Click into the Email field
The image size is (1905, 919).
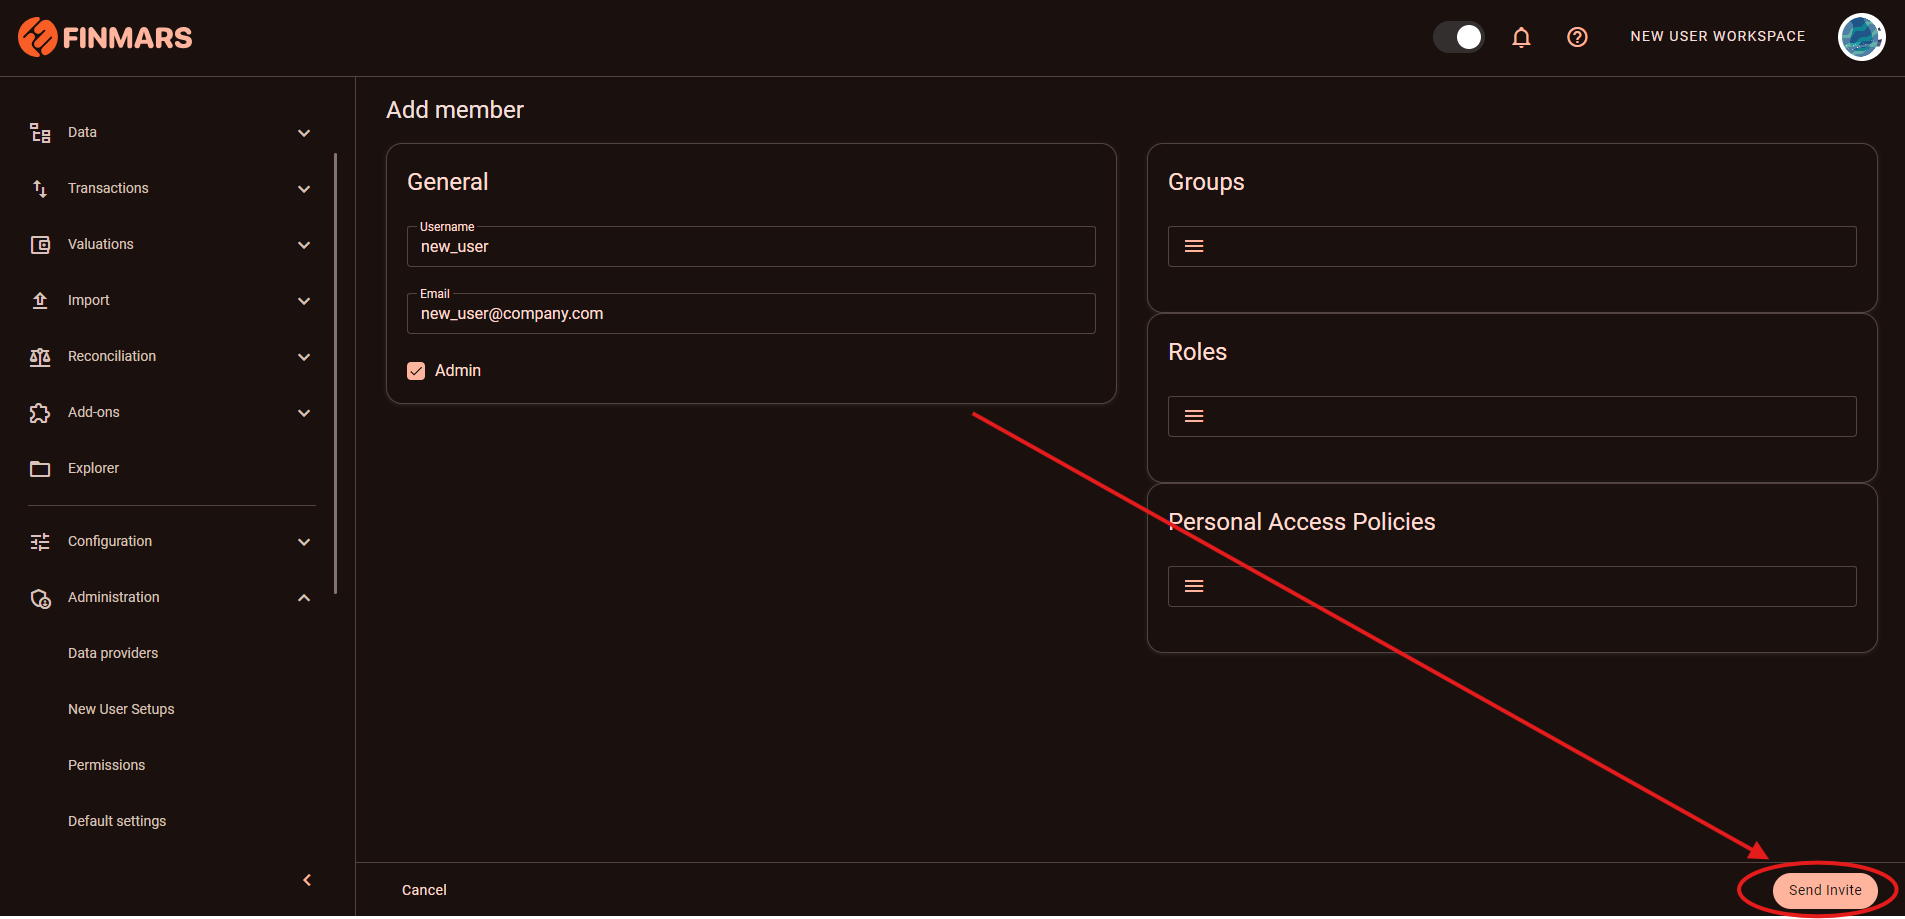click(x=751, y=313)
